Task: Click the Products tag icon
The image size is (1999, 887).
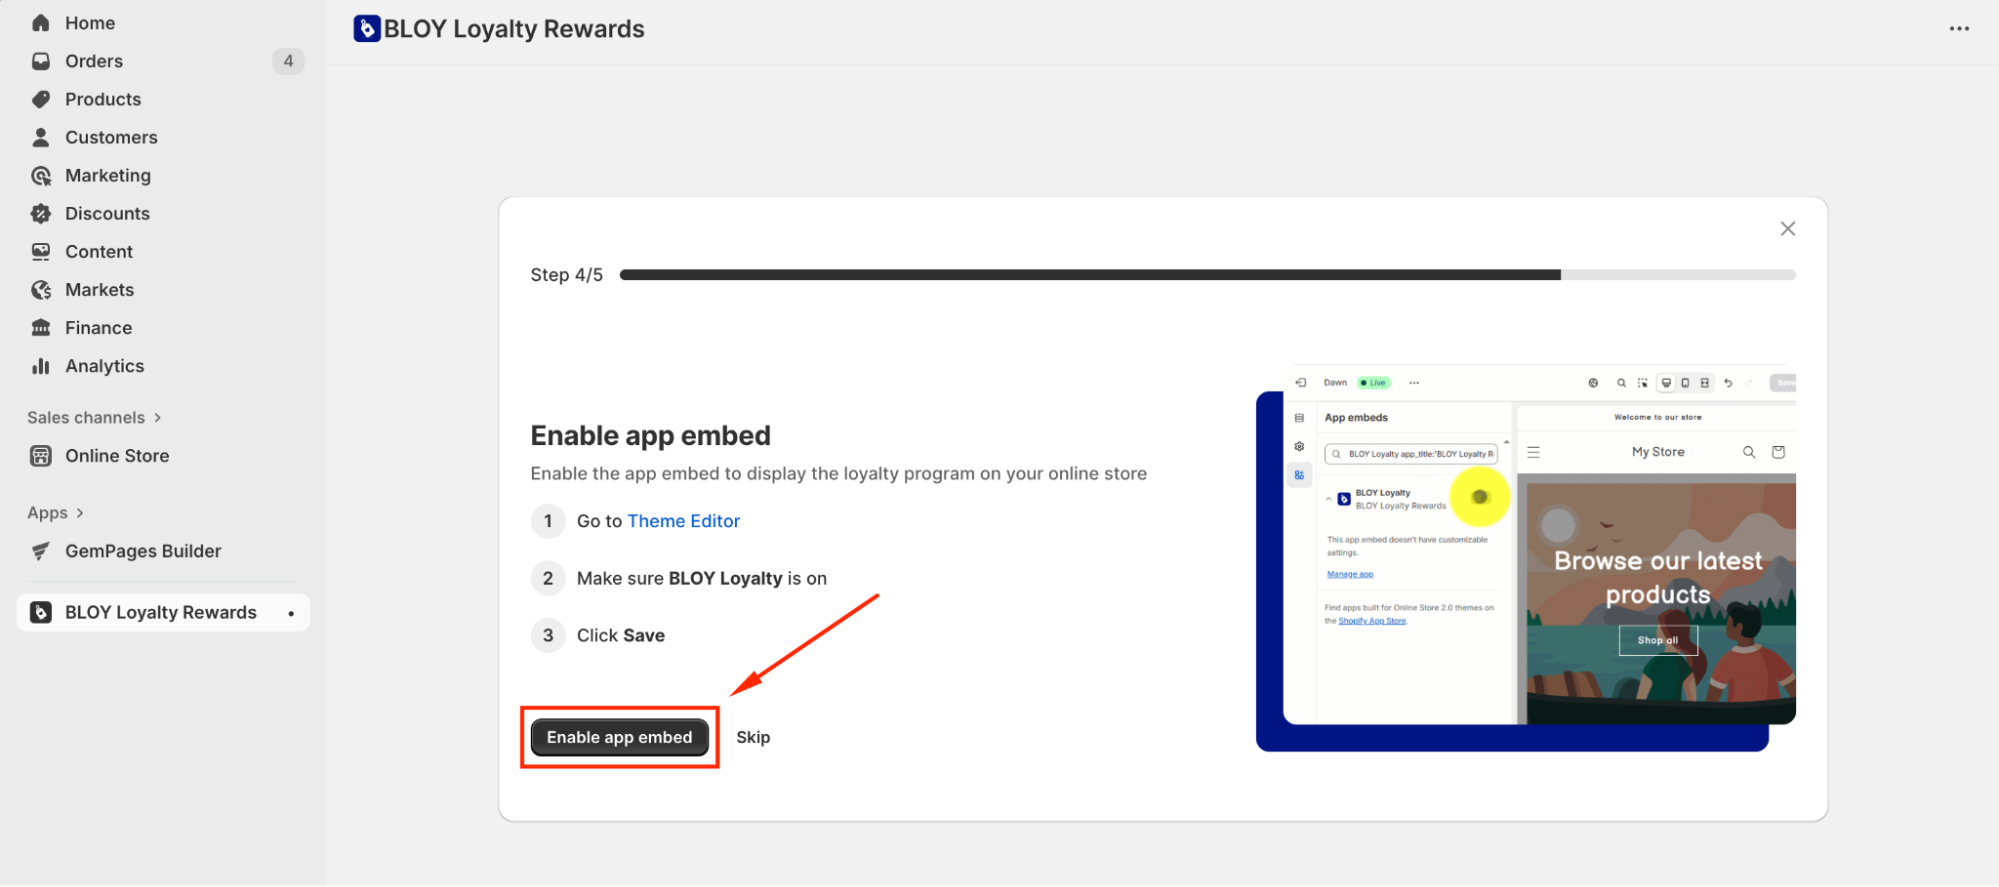Action: coord(41,99)
